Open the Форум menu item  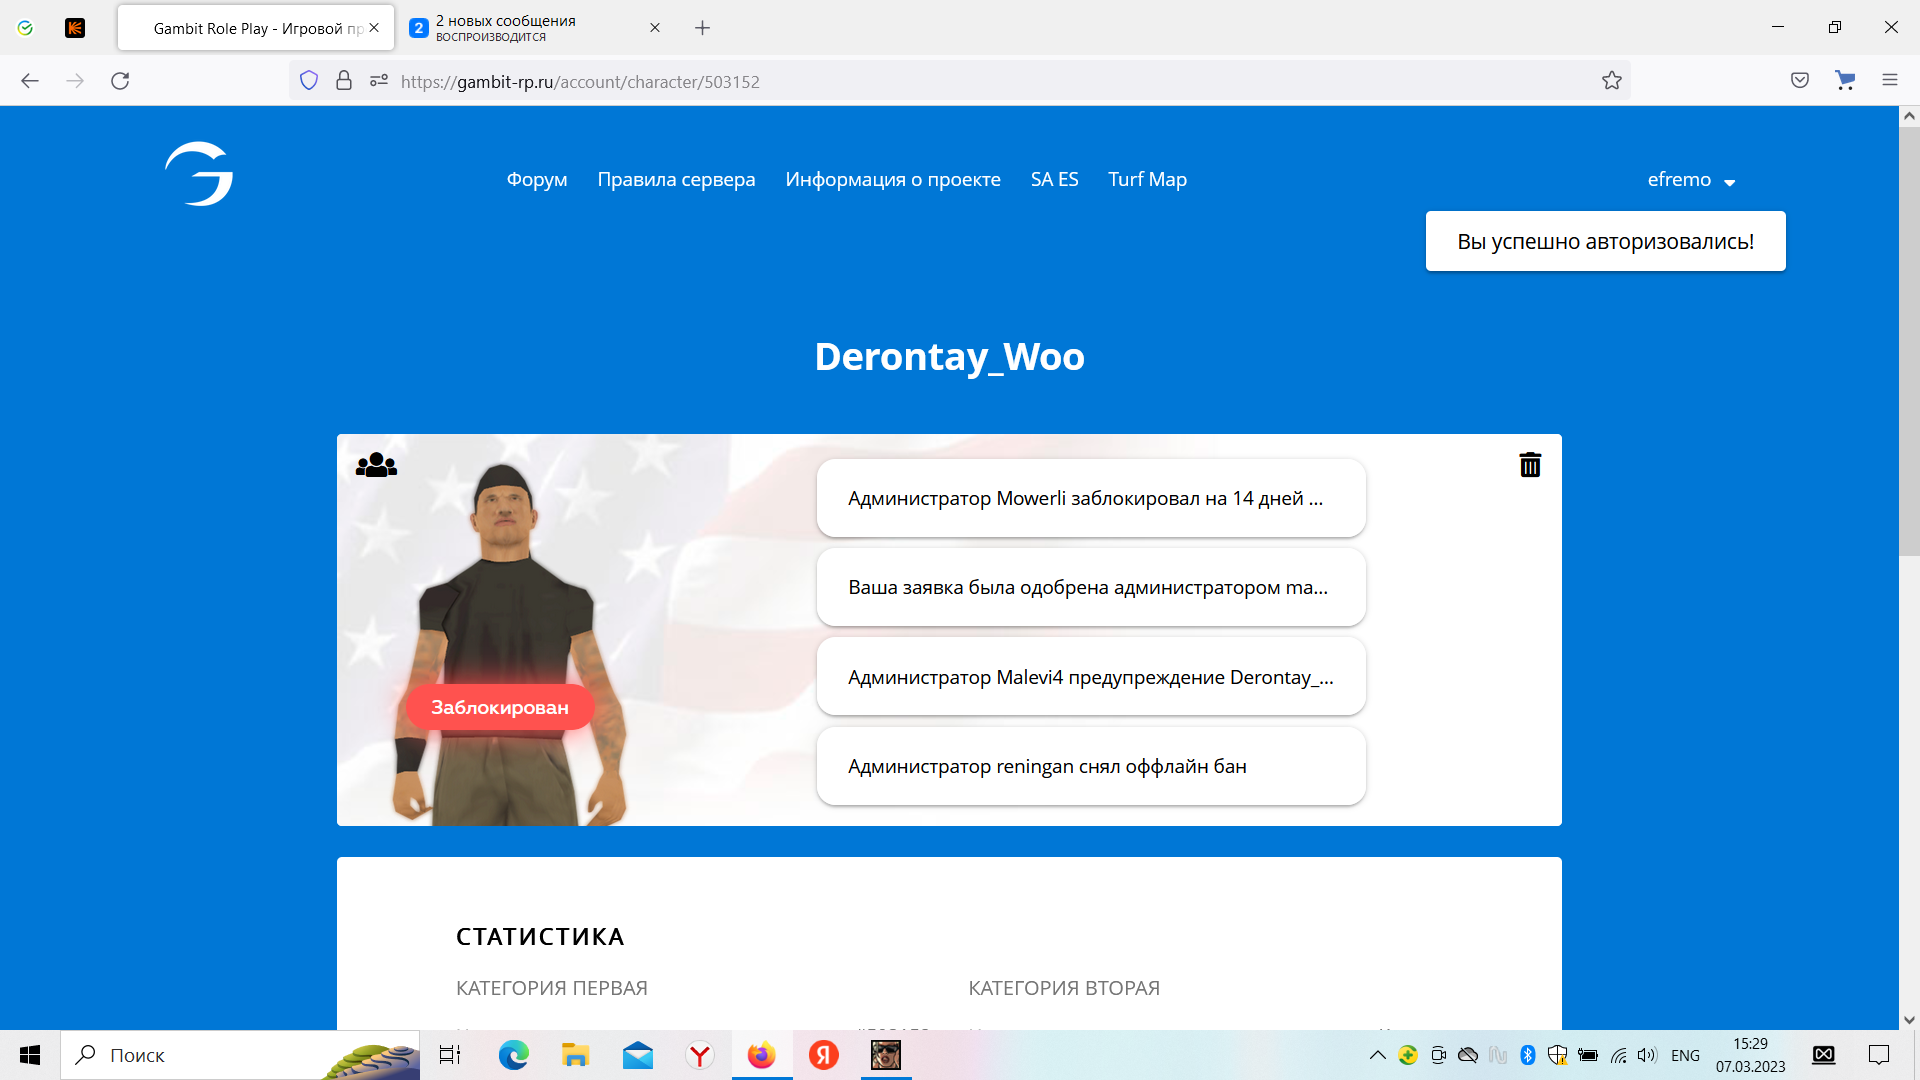point(537,180)
